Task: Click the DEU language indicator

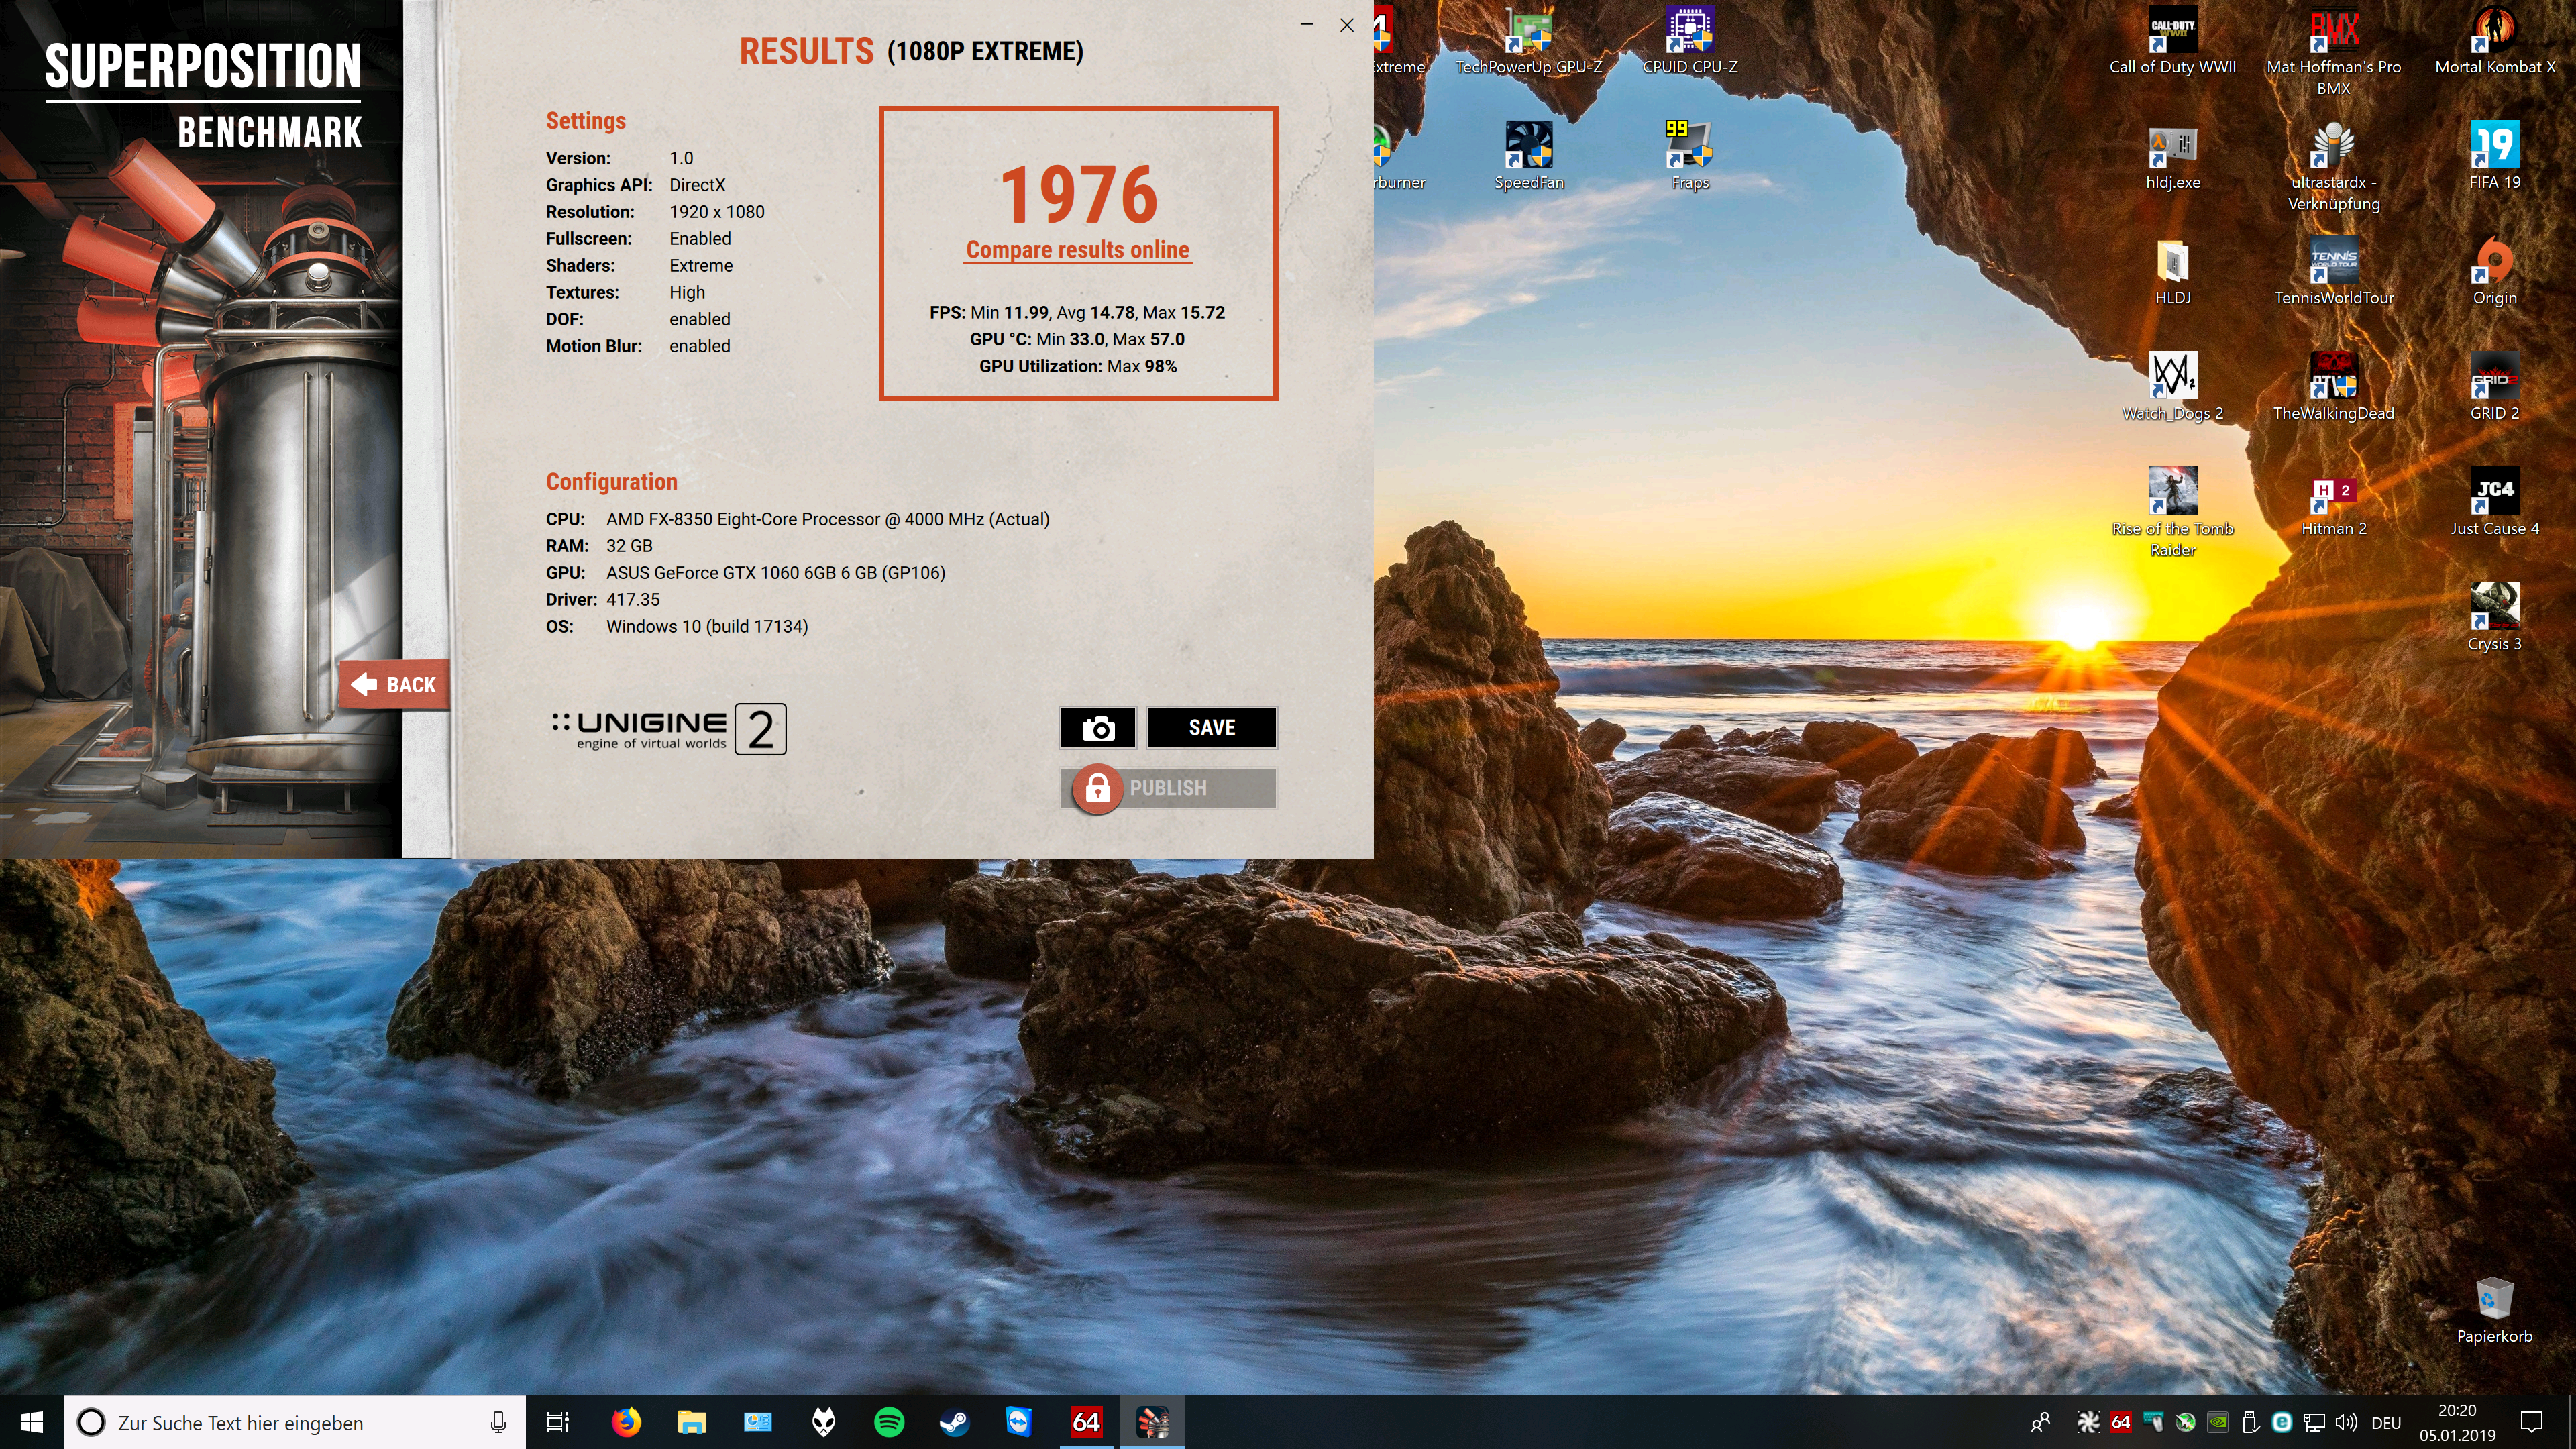Action: click(x=2386, y=1422)
